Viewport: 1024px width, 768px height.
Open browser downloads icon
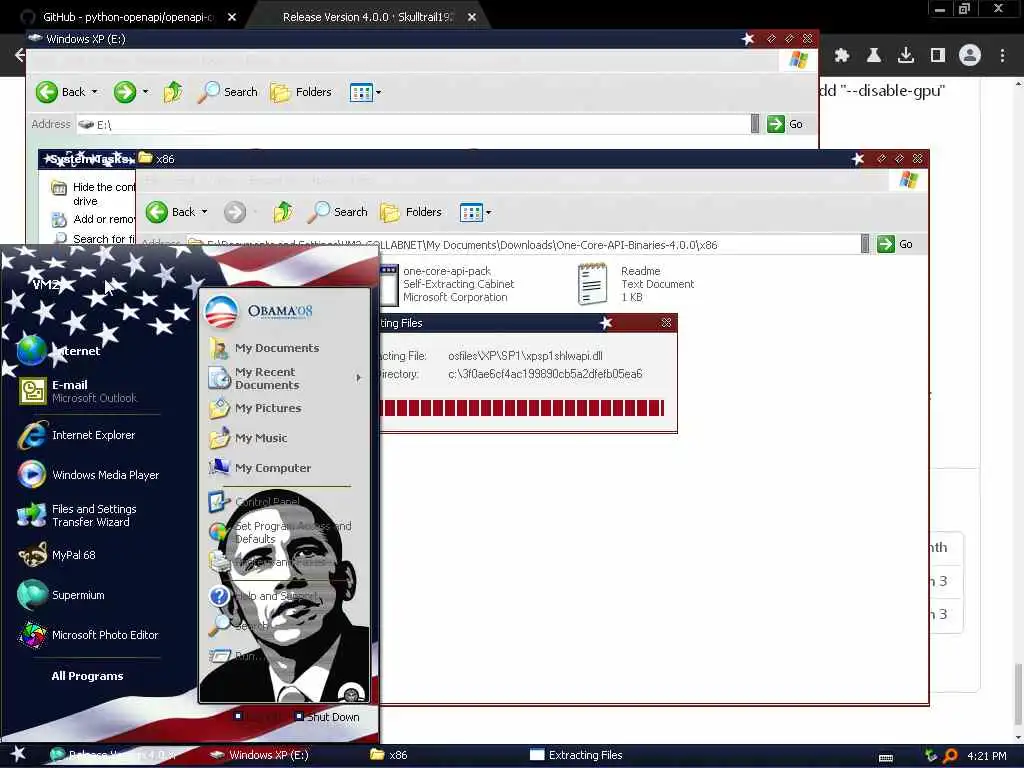[x=906, y=56]
